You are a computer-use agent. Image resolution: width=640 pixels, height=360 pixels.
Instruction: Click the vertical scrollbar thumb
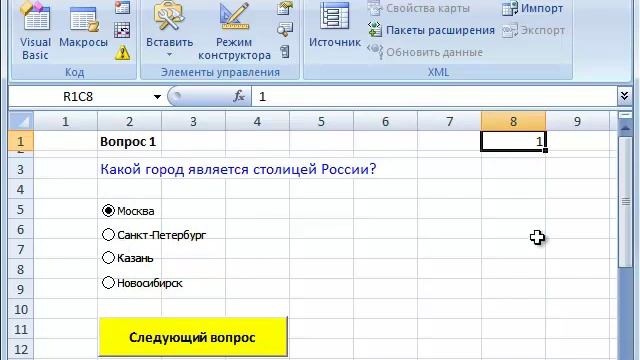[625, 202]
